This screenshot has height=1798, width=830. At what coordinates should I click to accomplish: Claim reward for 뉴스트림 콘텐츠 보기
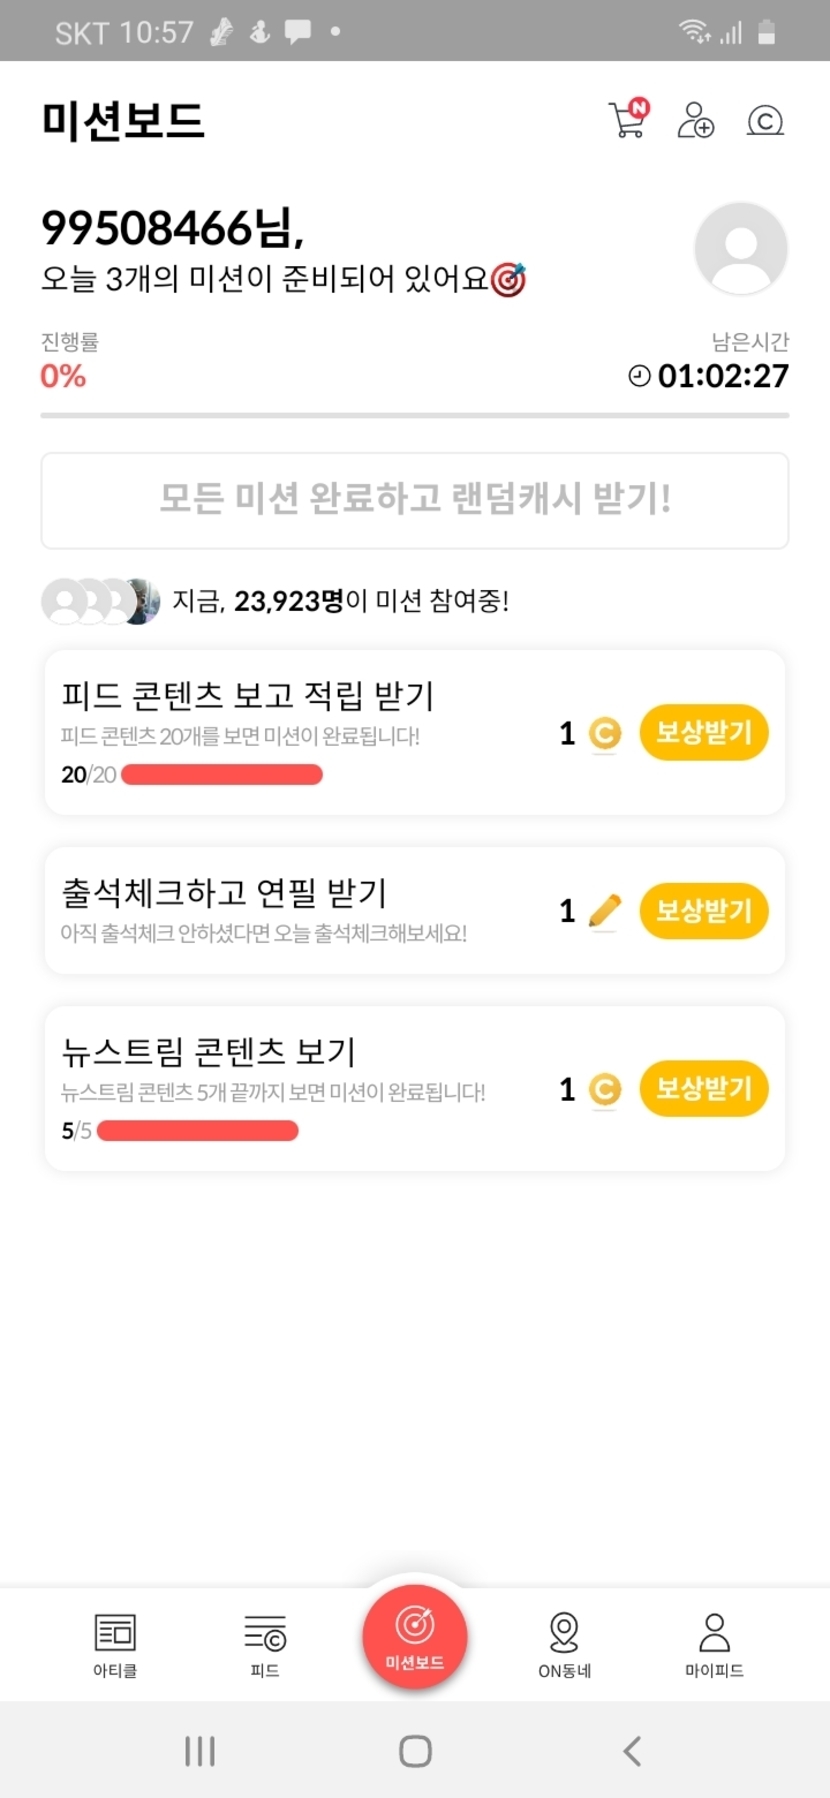click(704, 1088)
